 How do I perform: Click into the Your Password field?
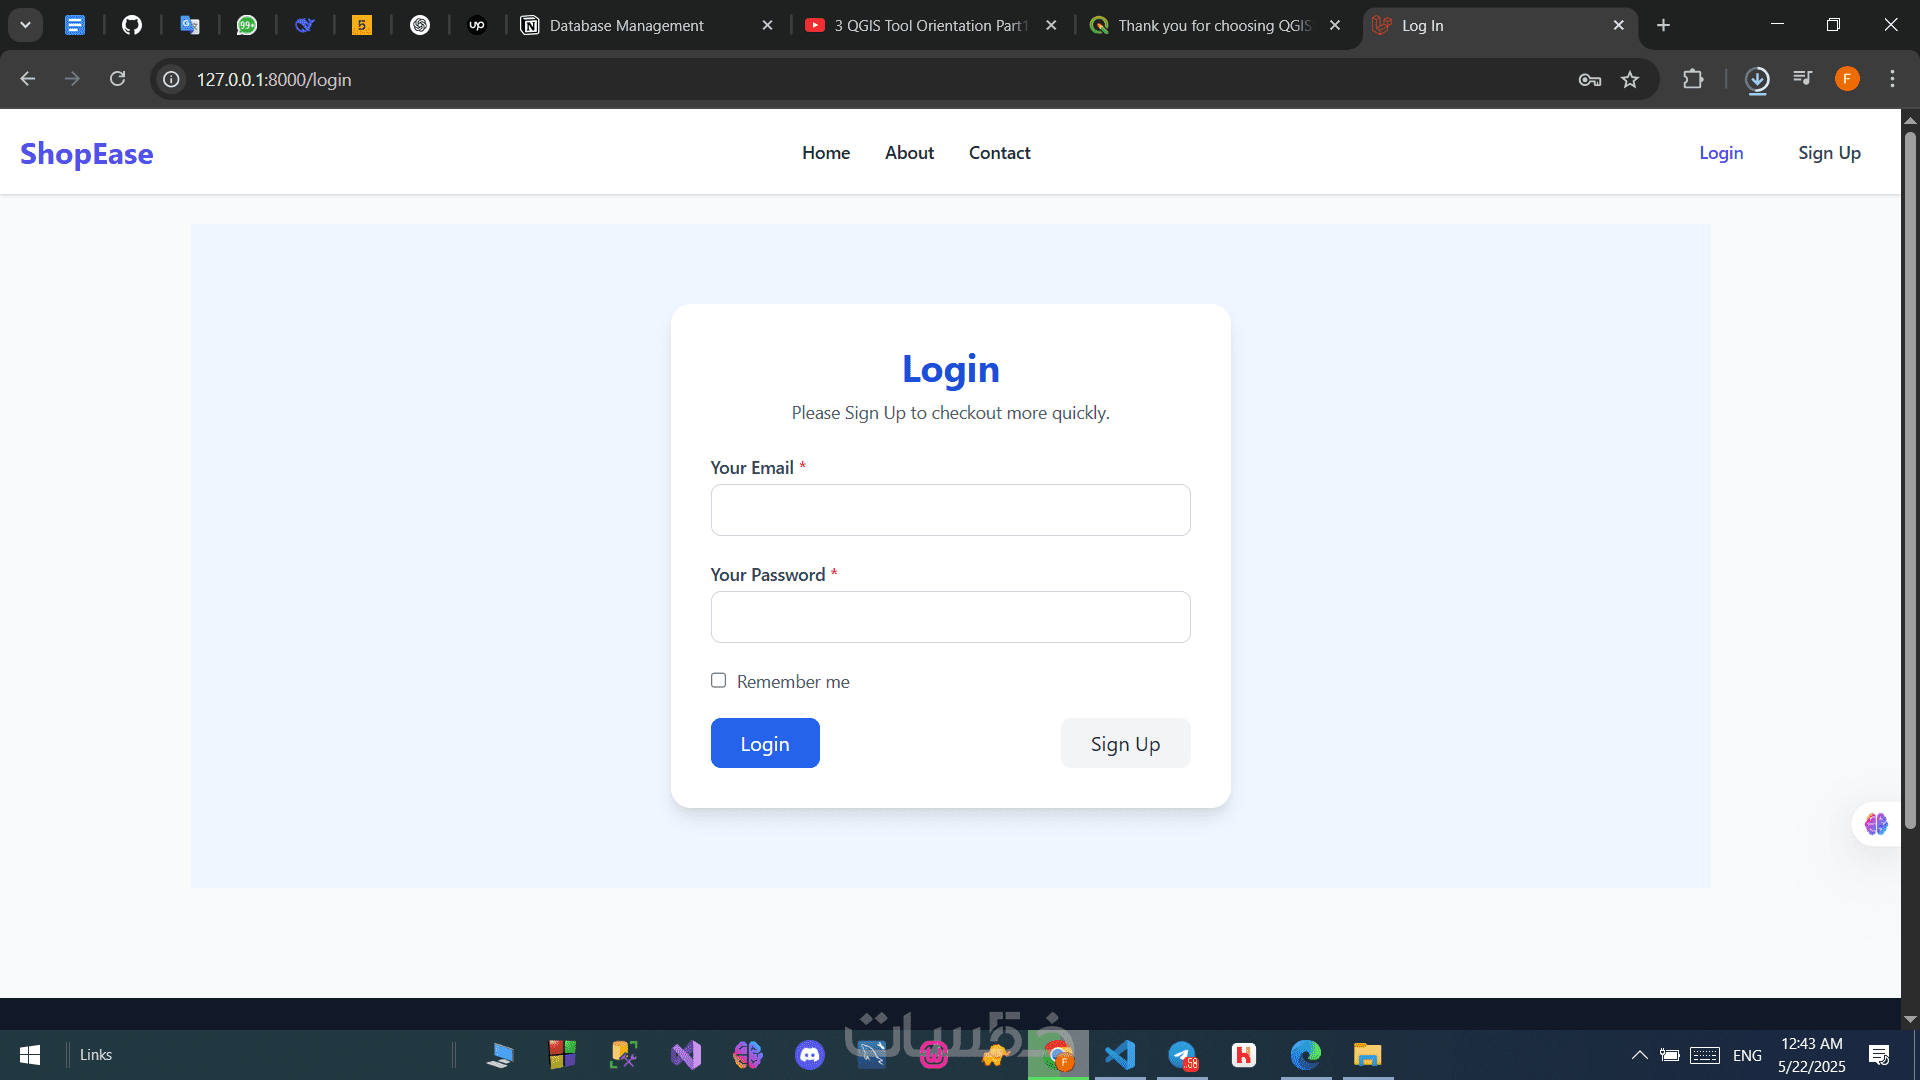click(x=950, y=617)
